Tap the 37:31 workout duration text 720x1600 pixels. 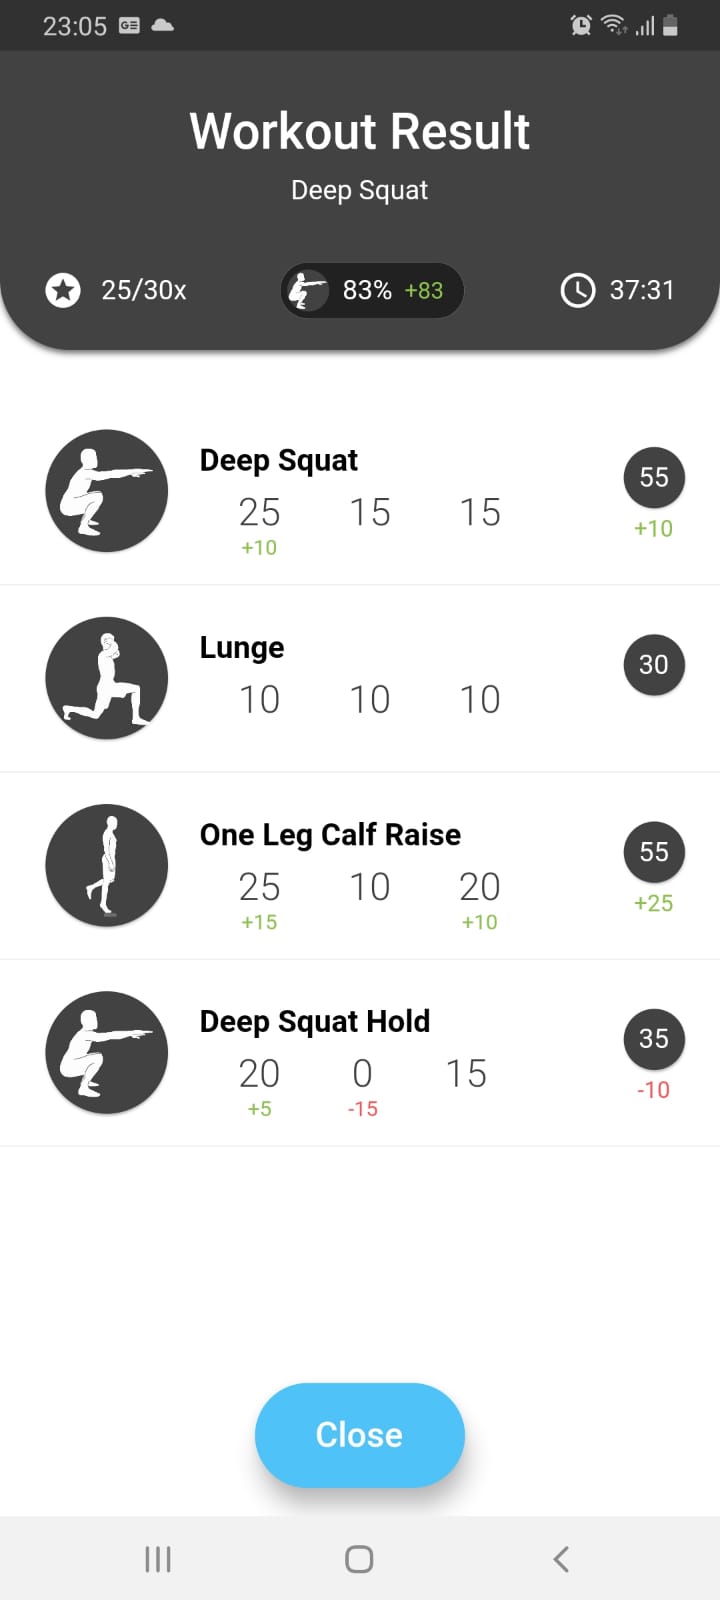(x=642, y=291)
